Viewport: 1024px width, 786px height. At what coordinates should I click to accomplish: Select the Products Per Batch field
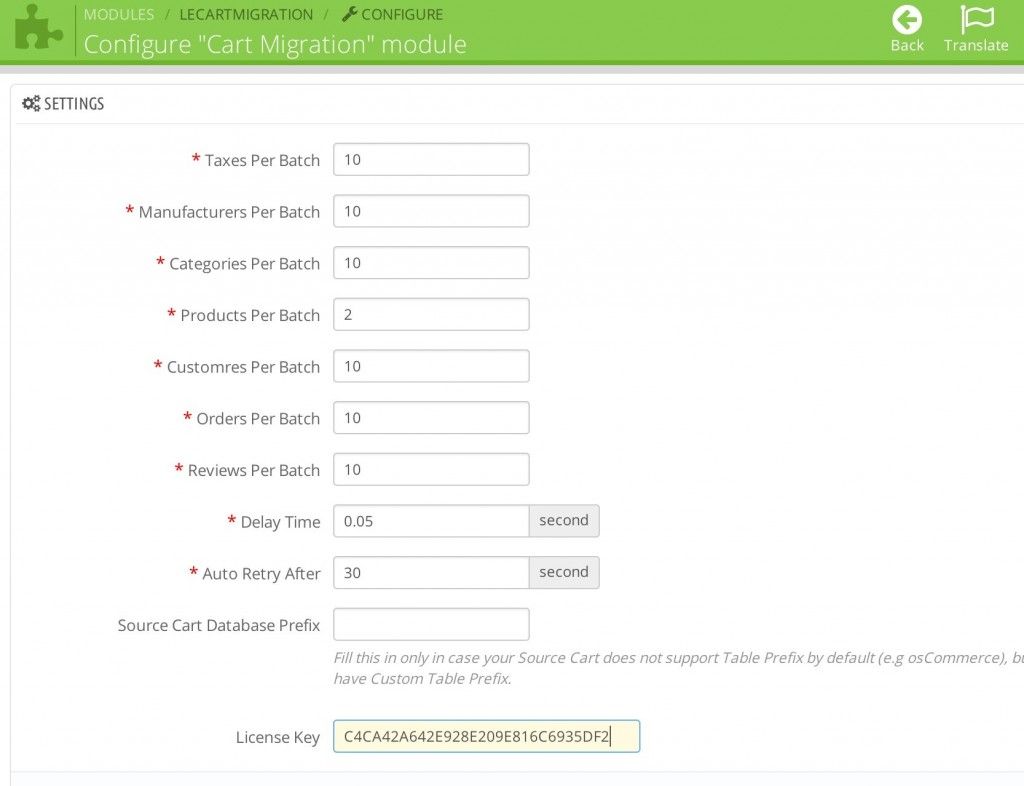coord(431,314)
